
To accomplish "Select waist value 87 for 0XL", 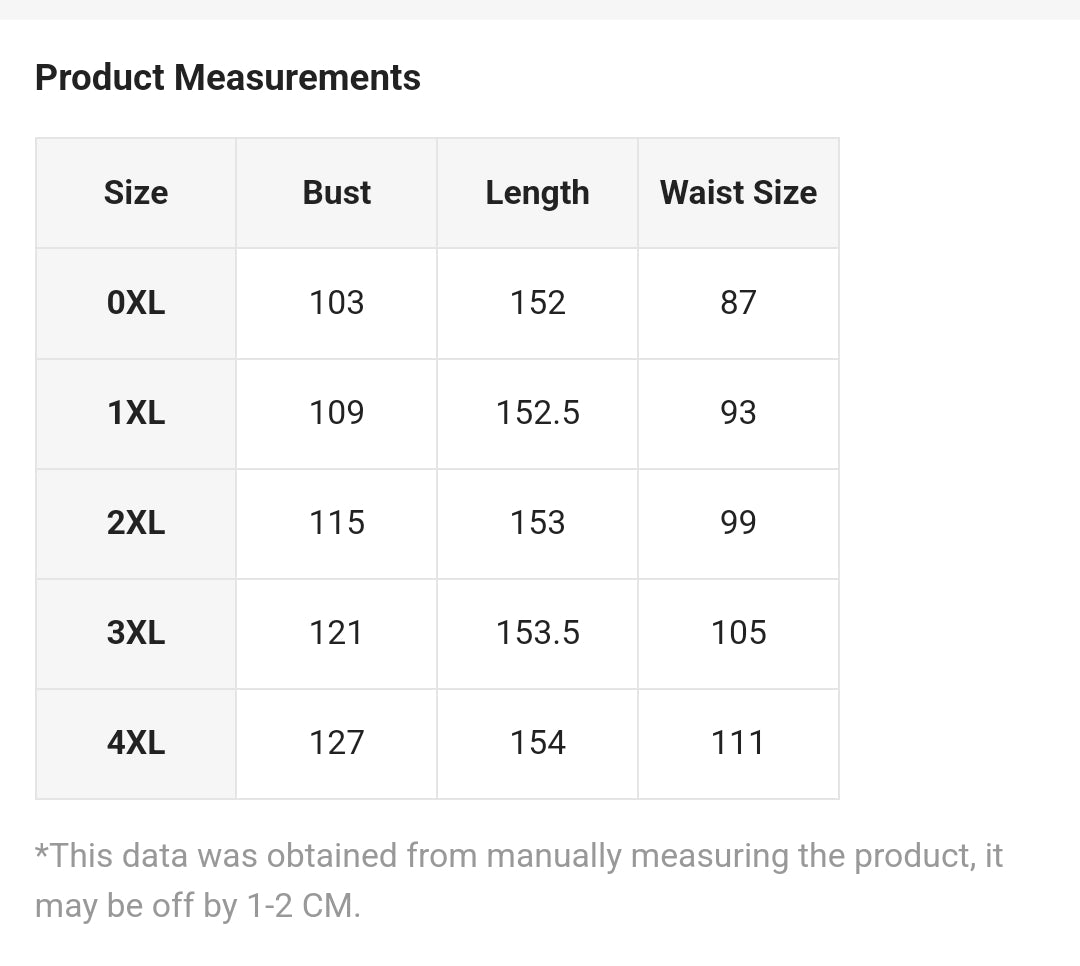I will 738,303.
